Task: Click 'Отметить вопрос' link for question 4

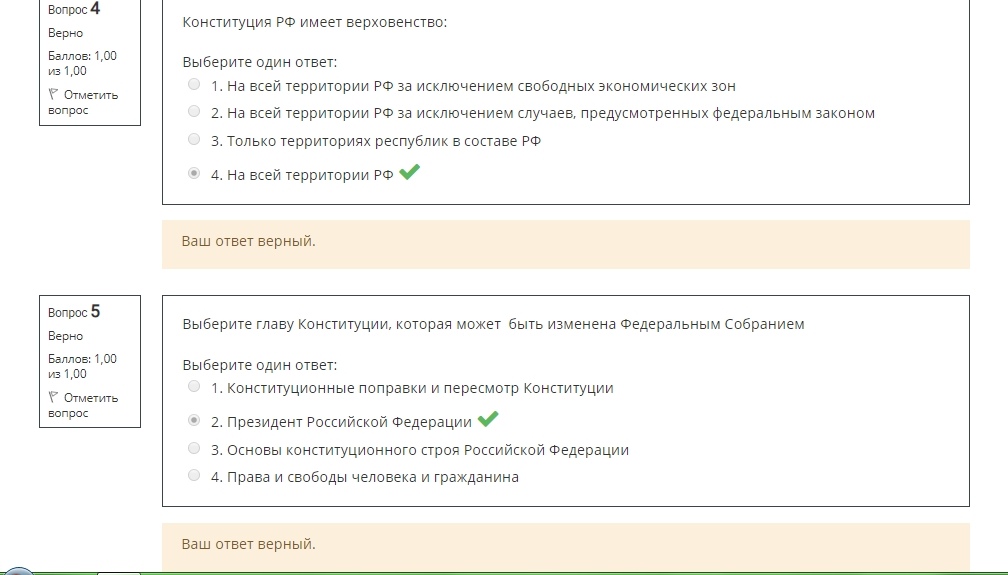Action: point(84,102)
